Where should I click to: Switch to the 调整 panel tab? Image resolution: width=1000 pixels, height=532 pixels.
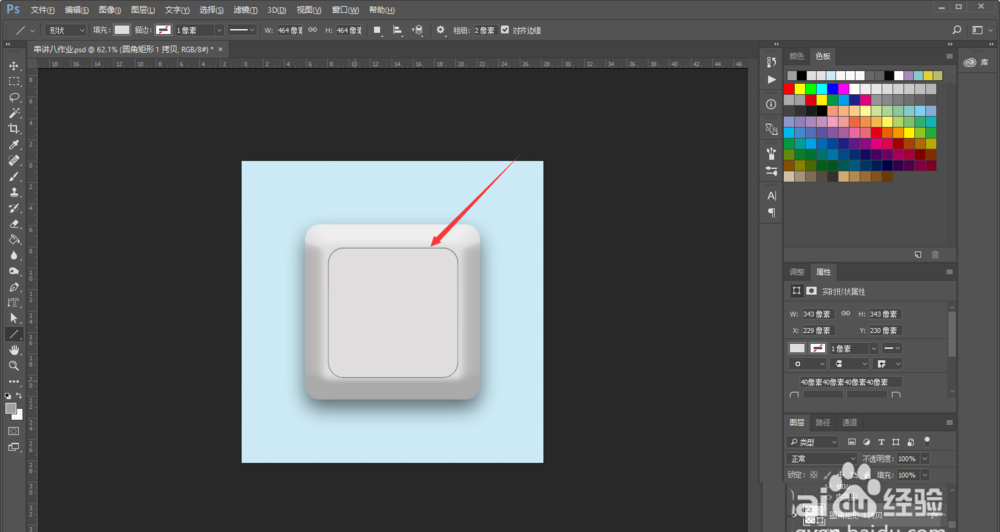(797, 271)
